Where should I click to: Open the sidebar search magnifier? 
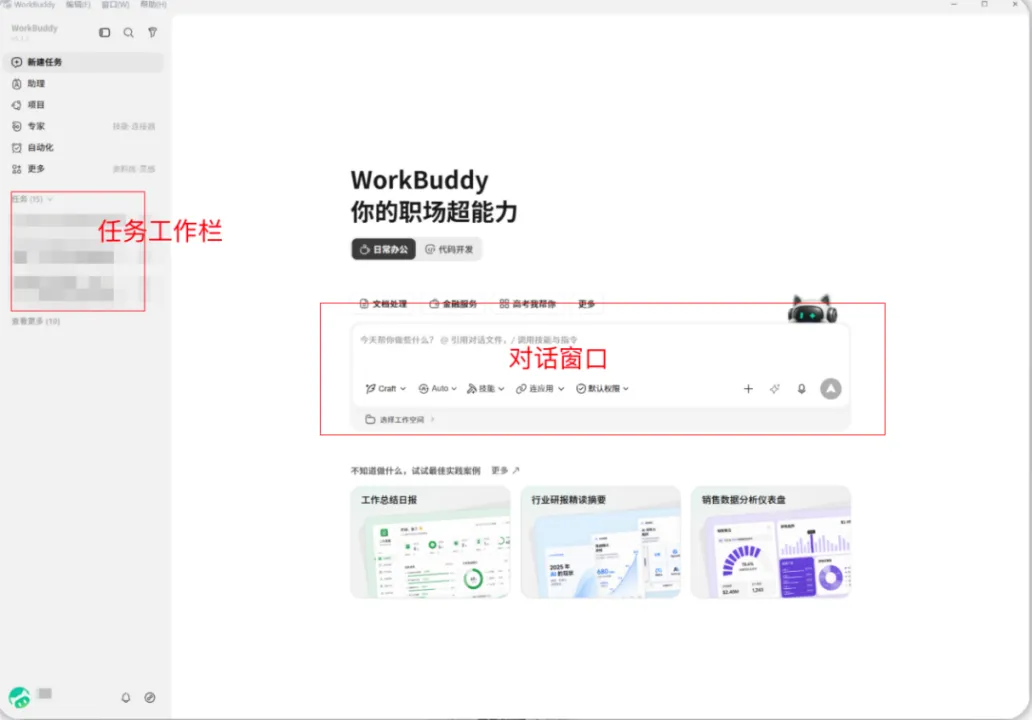pyautogui.click(x=128, y=32)
